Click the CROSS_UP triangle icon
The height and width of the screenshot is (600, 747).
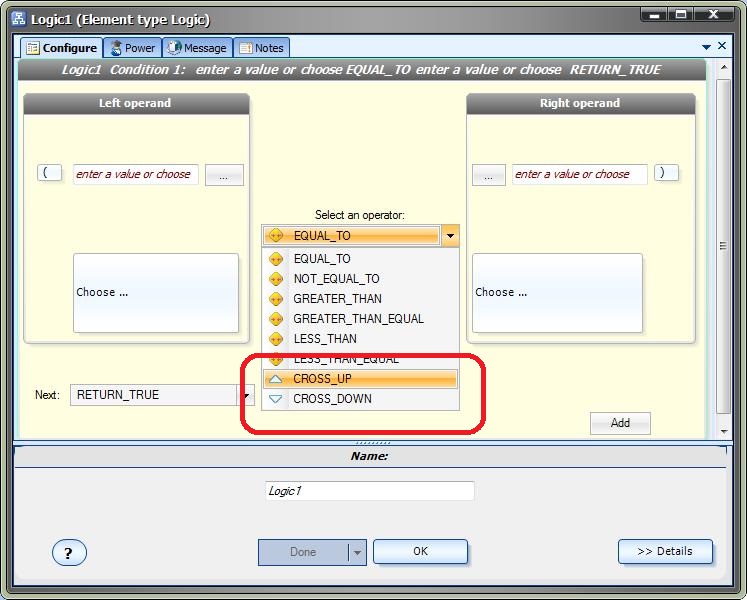275,379
